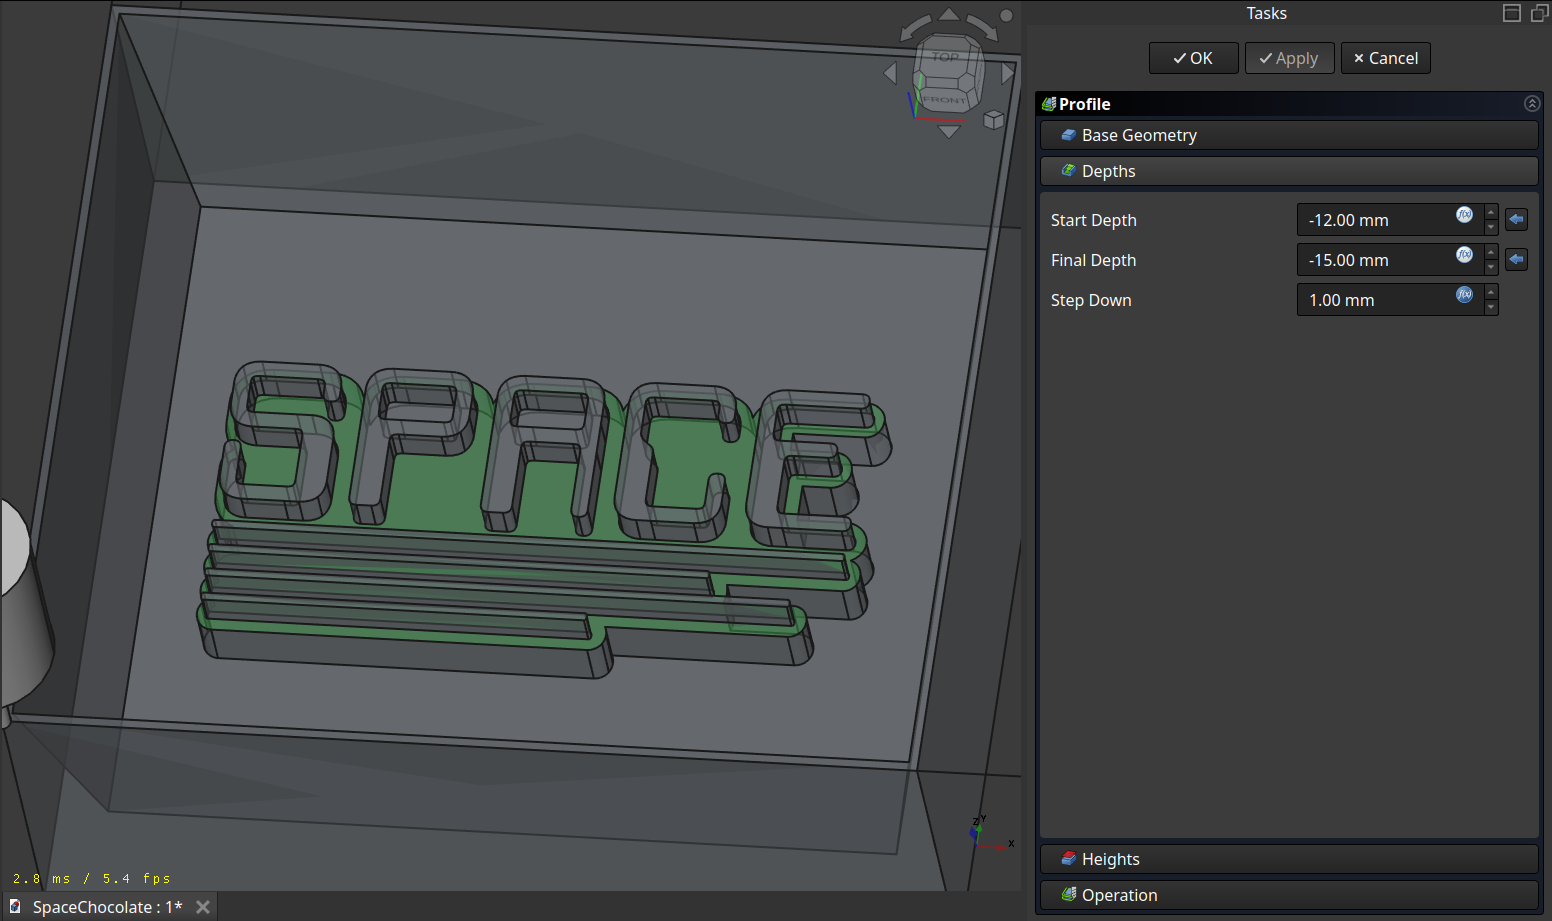Image resolution: width=1552 pixels, height=921 pixels.
Task: Close the SpaceChocolate document tab
Action: [x=203, y=907]
